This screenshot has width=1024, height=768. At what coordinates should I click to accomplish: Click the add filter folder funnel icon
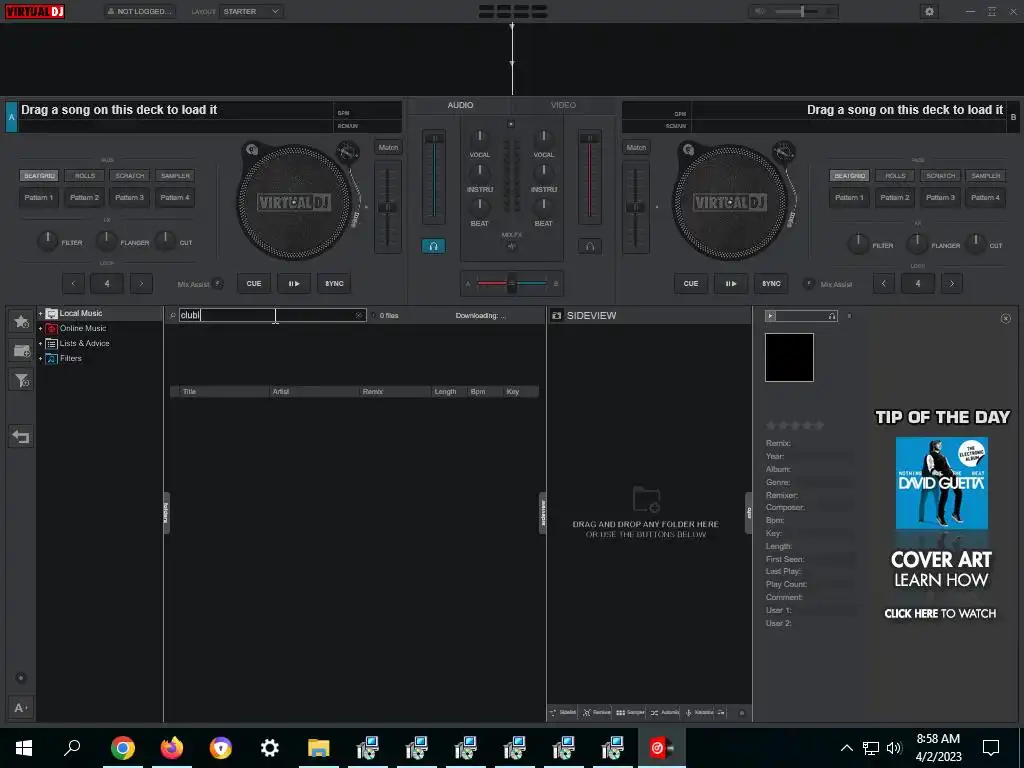[22, 380]
